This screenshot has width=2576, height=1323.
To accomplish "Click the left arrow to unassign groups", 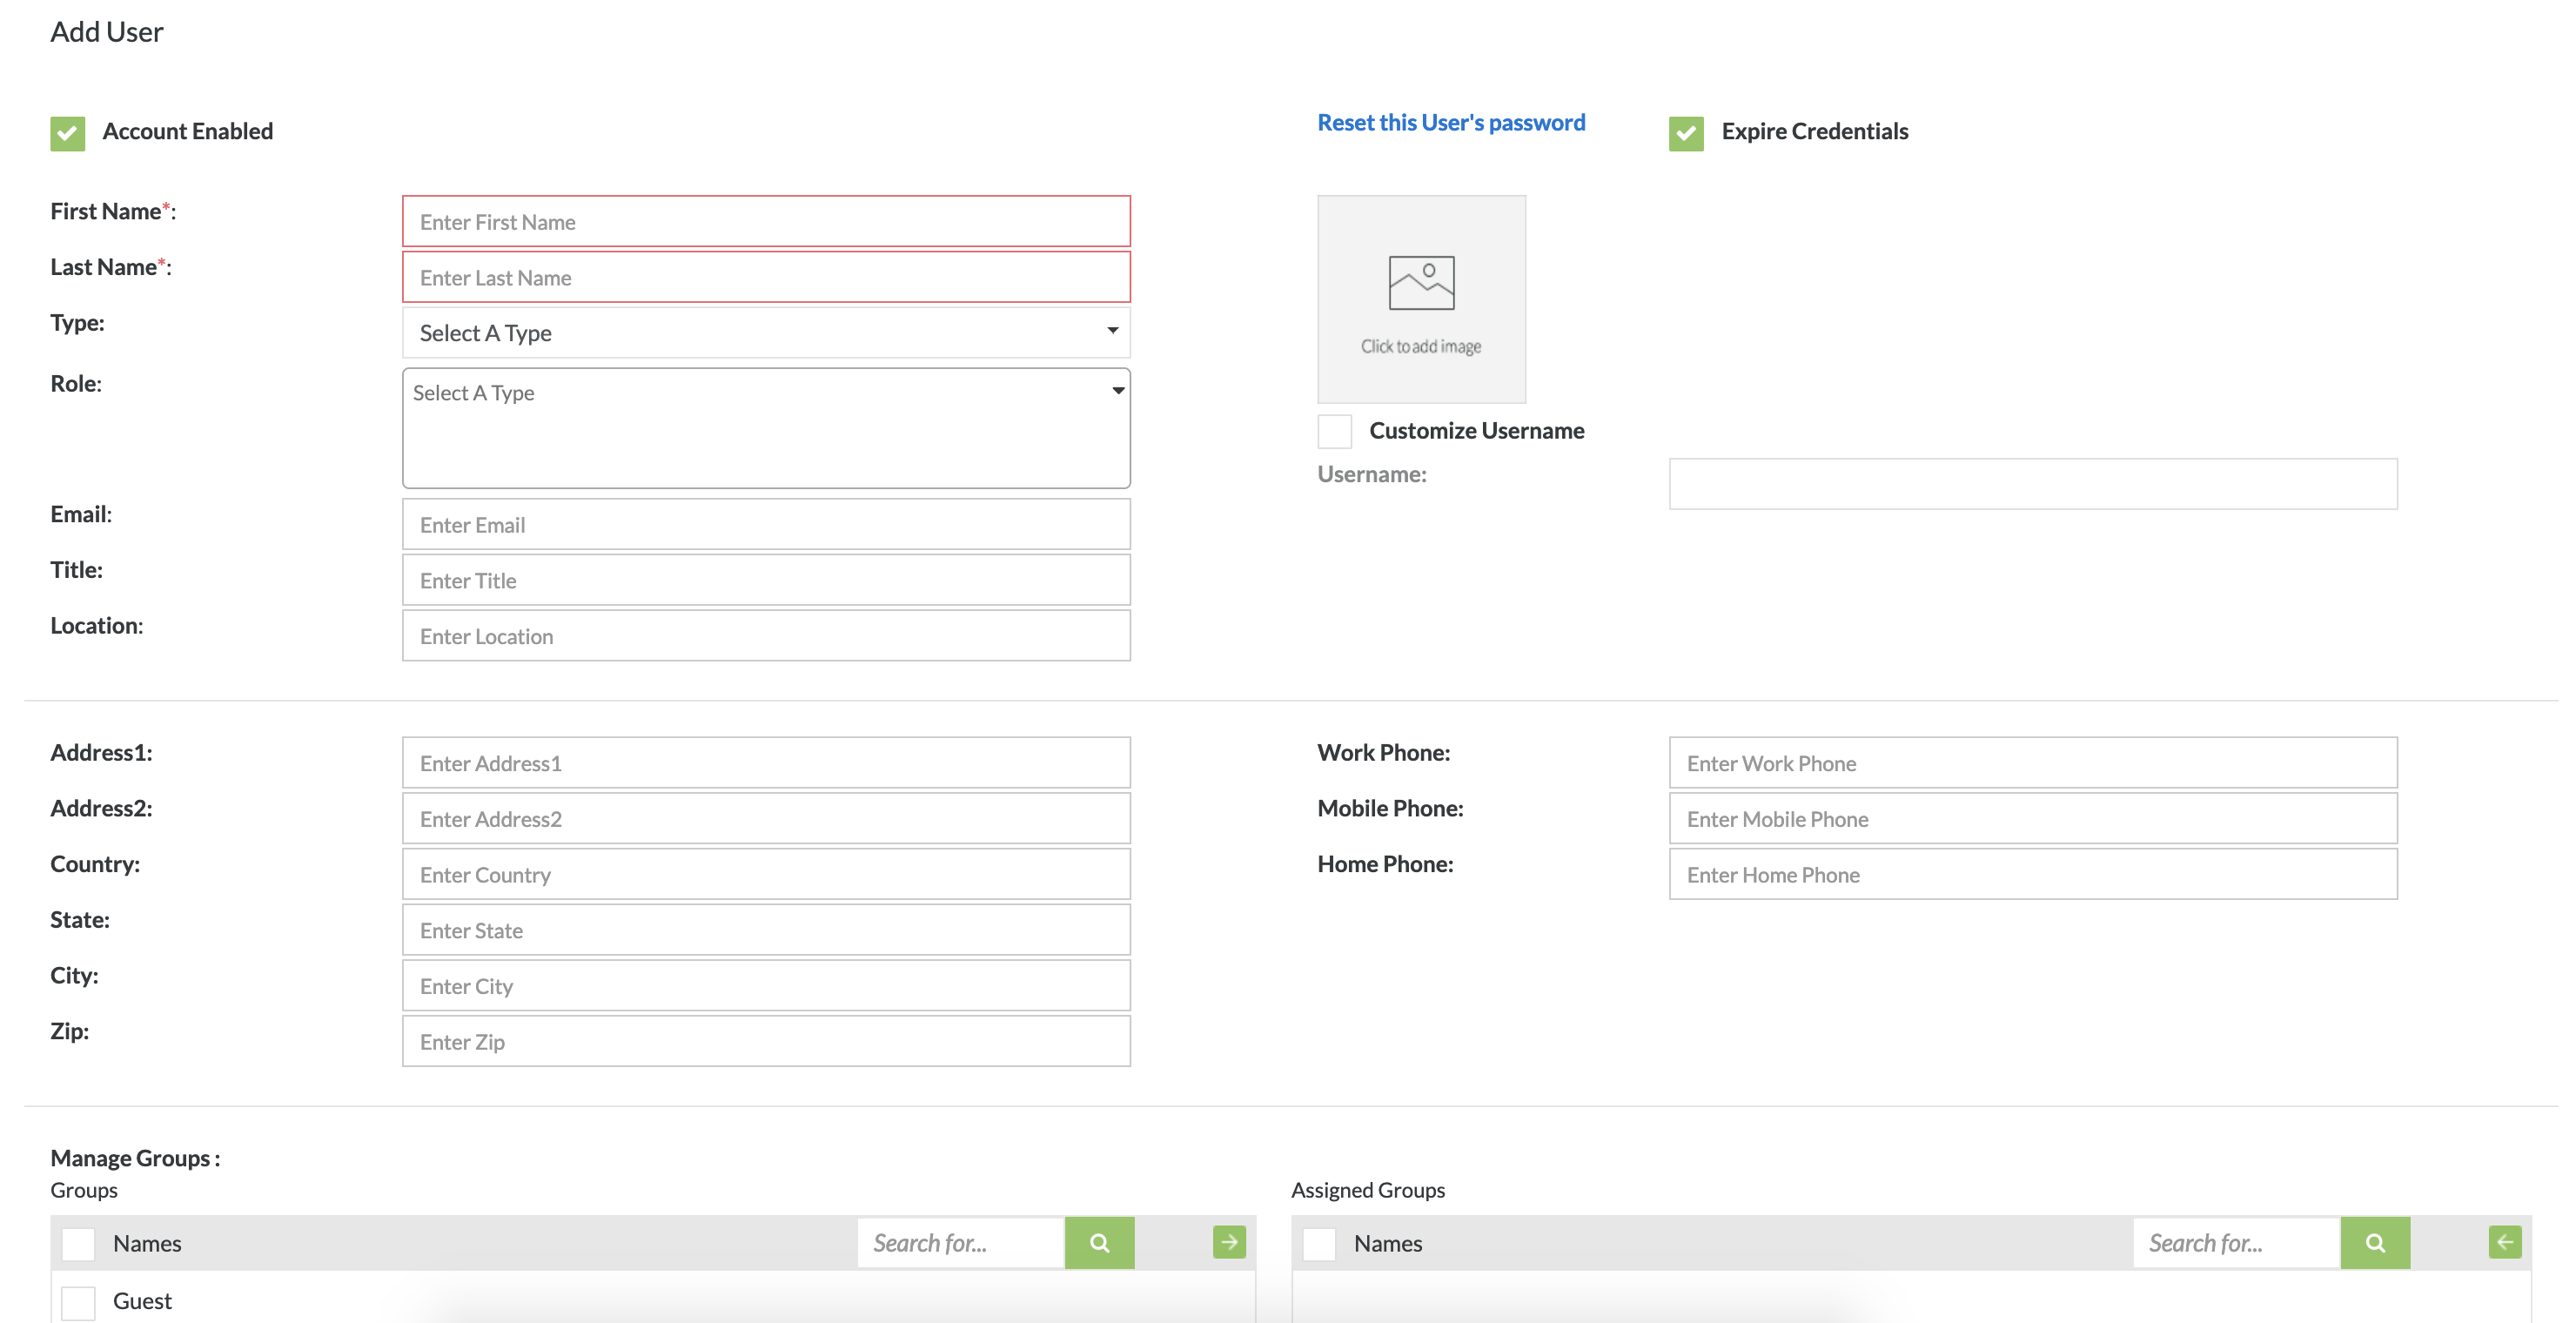I will pyautogui.click(x=2505, y=1242).
